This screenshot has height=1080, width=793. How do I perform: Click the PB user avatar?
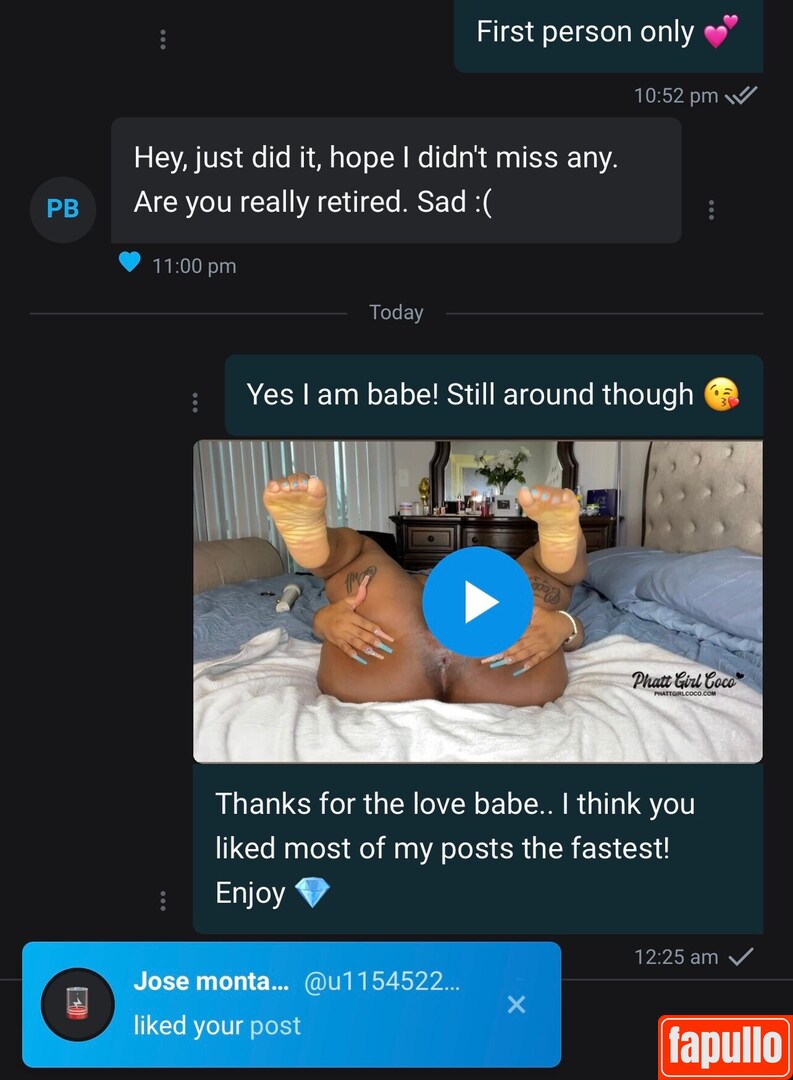coord(63,208)
